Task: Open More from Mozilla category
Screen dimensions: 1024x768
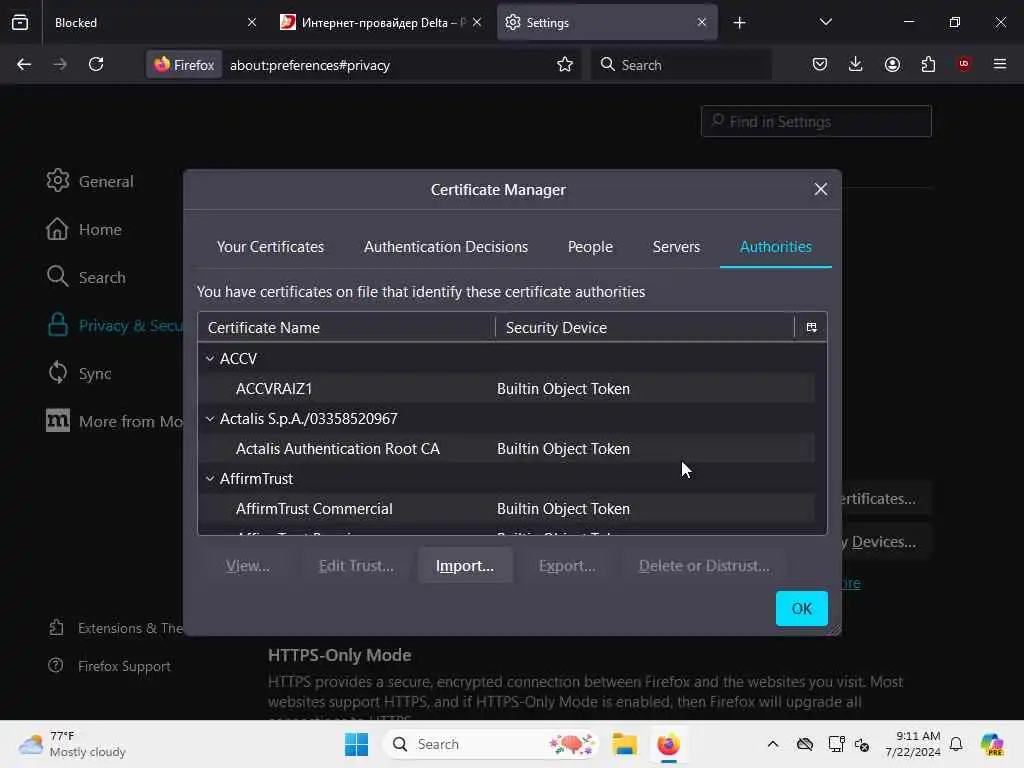Action: tap(114, 421)
